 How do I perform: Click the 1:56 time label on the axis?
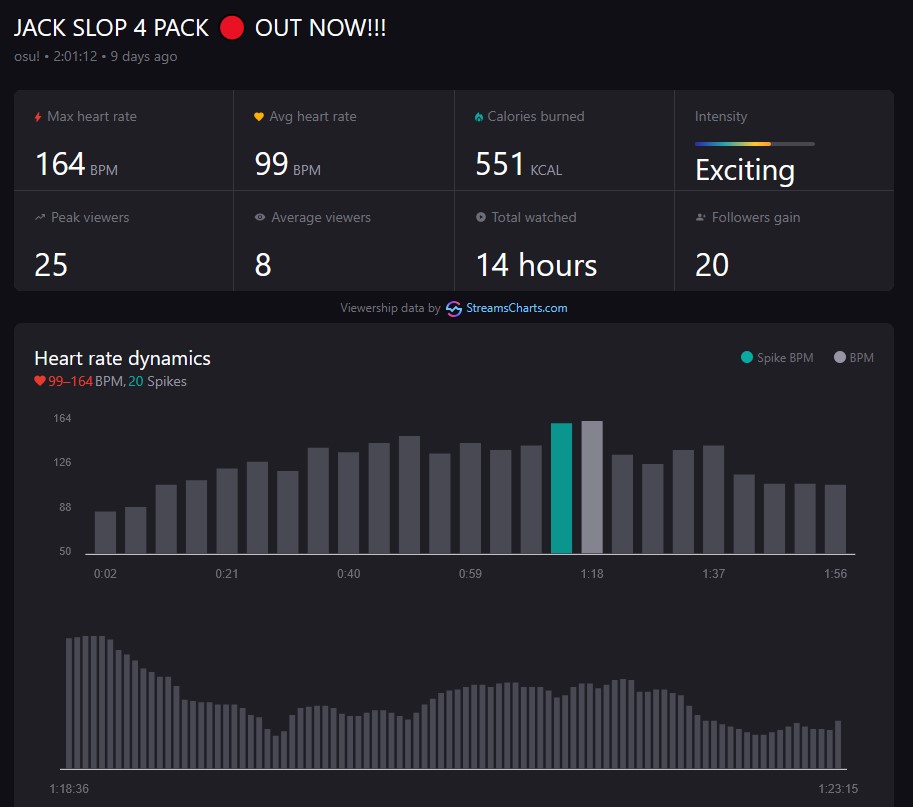pos(835,574)
